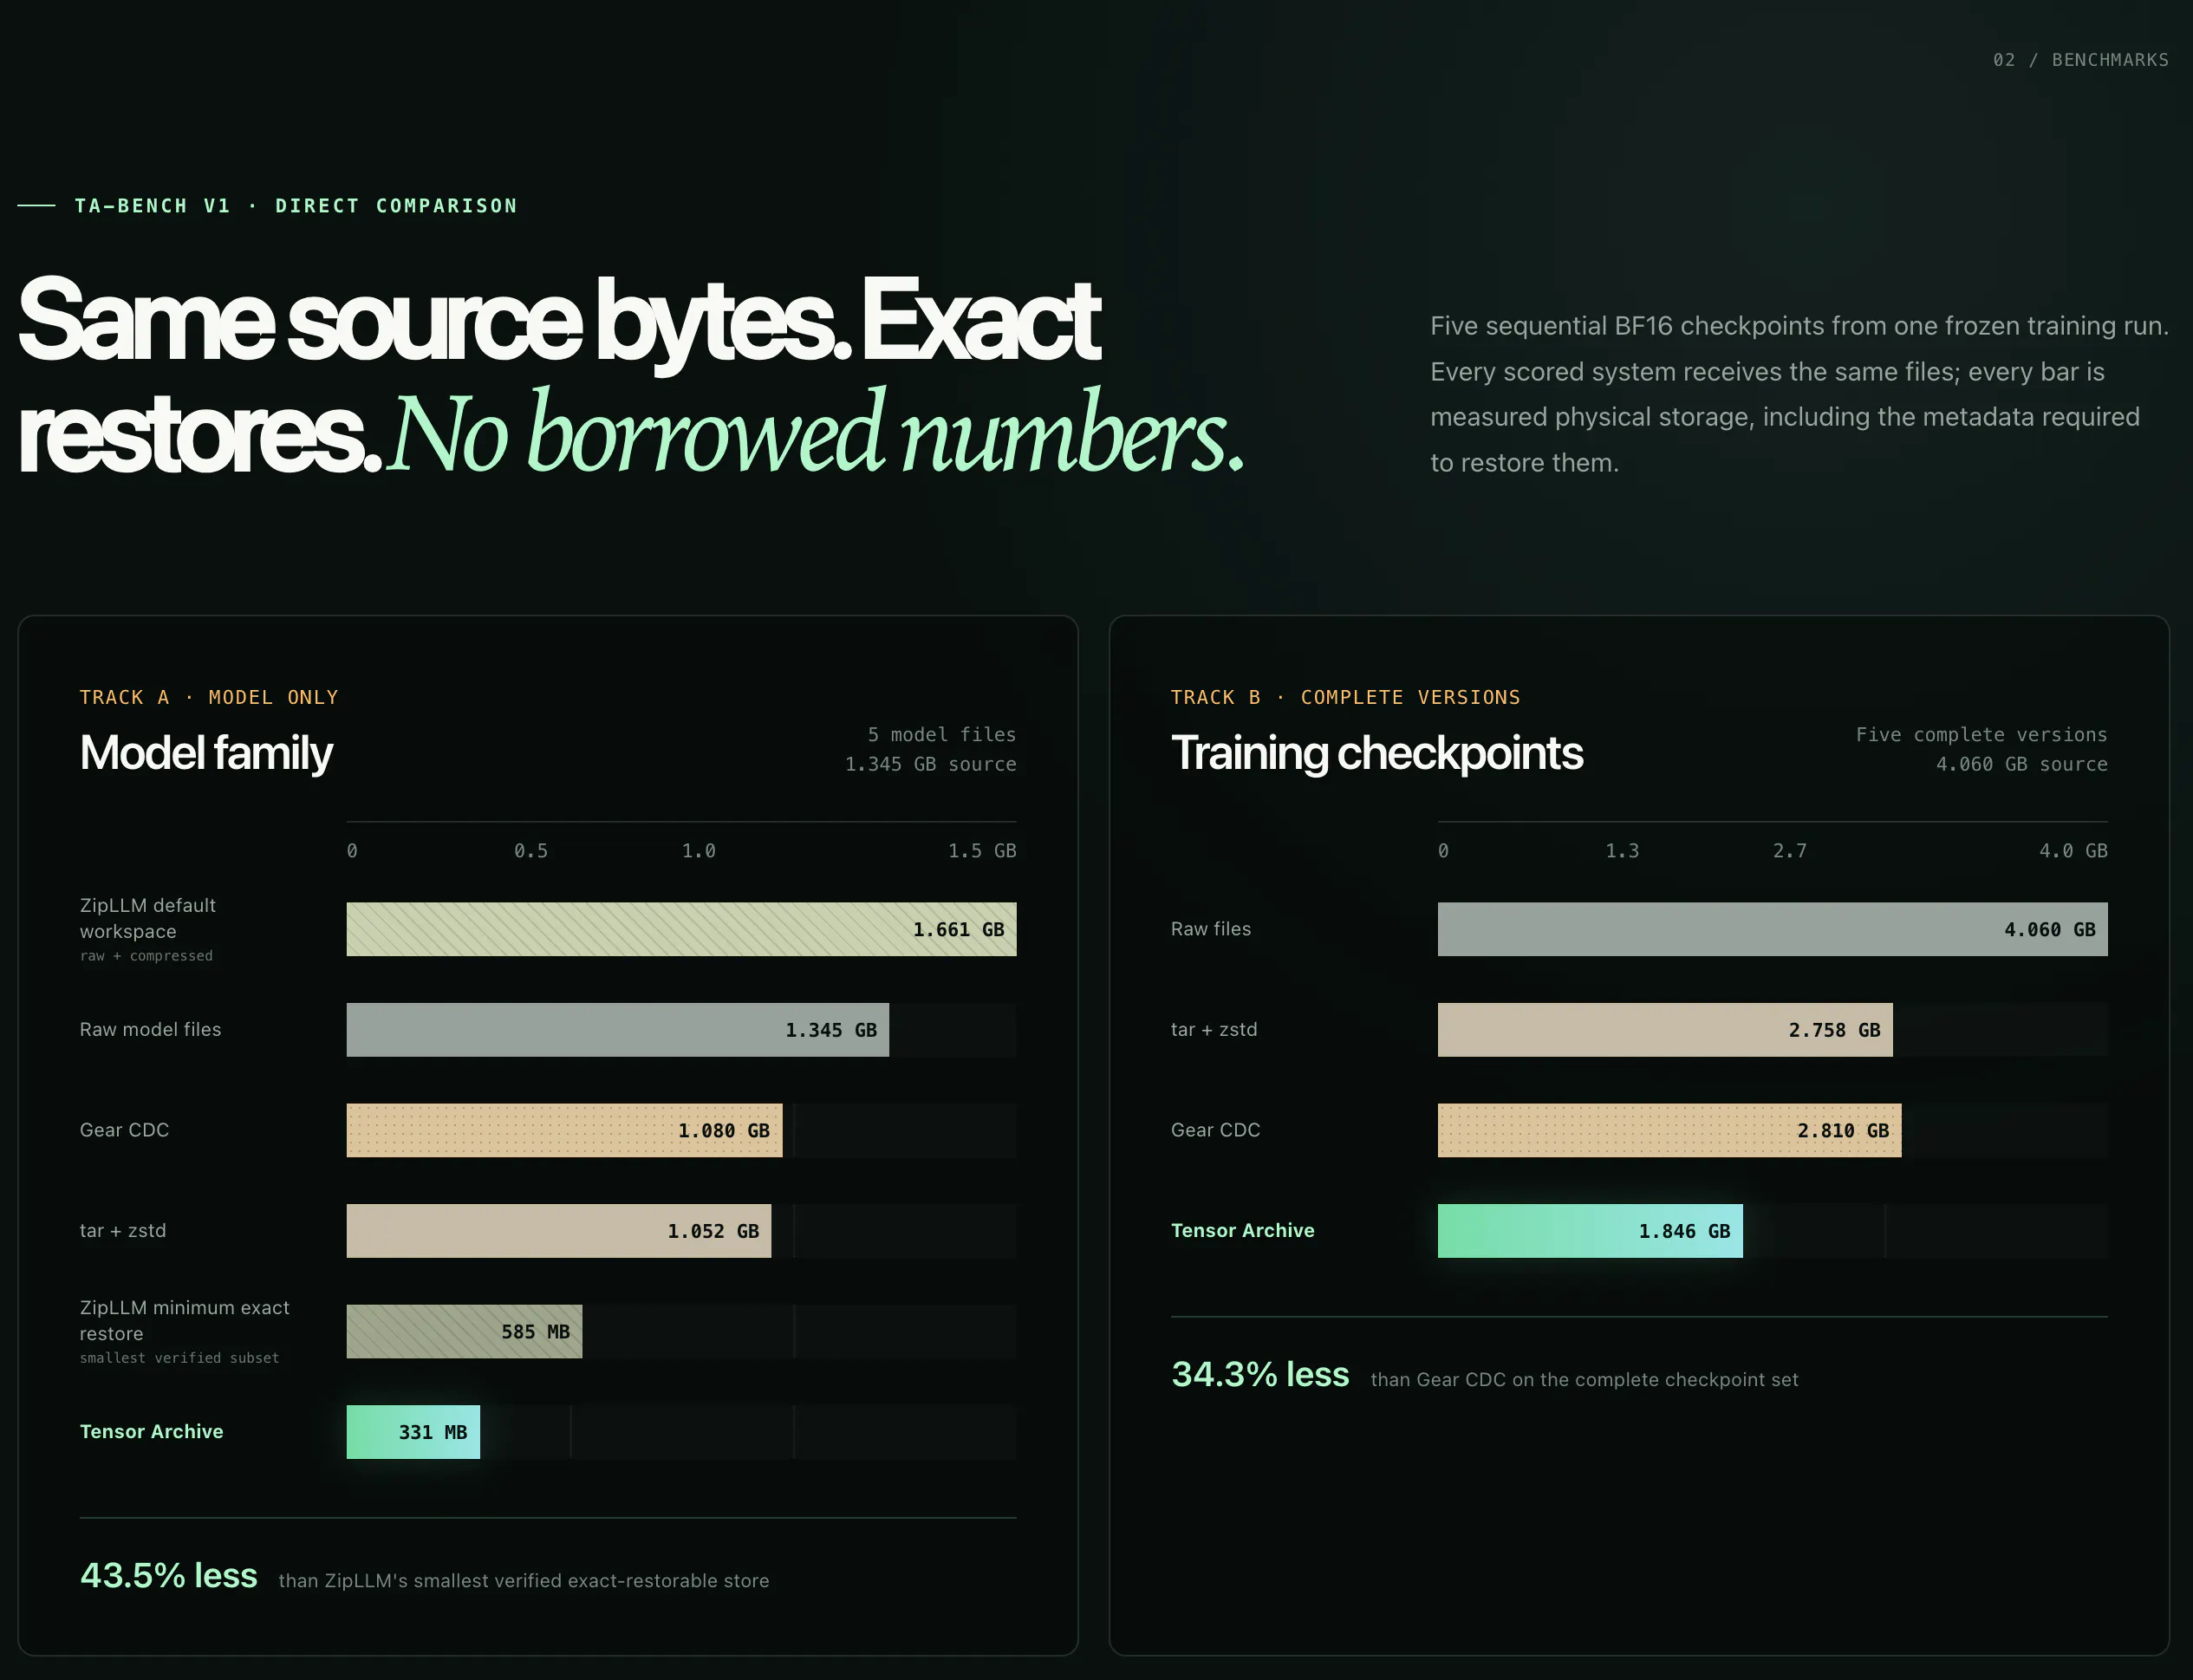The height and width of the screenshot is (1680, 2193).
Task: Click the 'ZipLLM minimum exact restore' label
Action: [x=185, y=1320]
